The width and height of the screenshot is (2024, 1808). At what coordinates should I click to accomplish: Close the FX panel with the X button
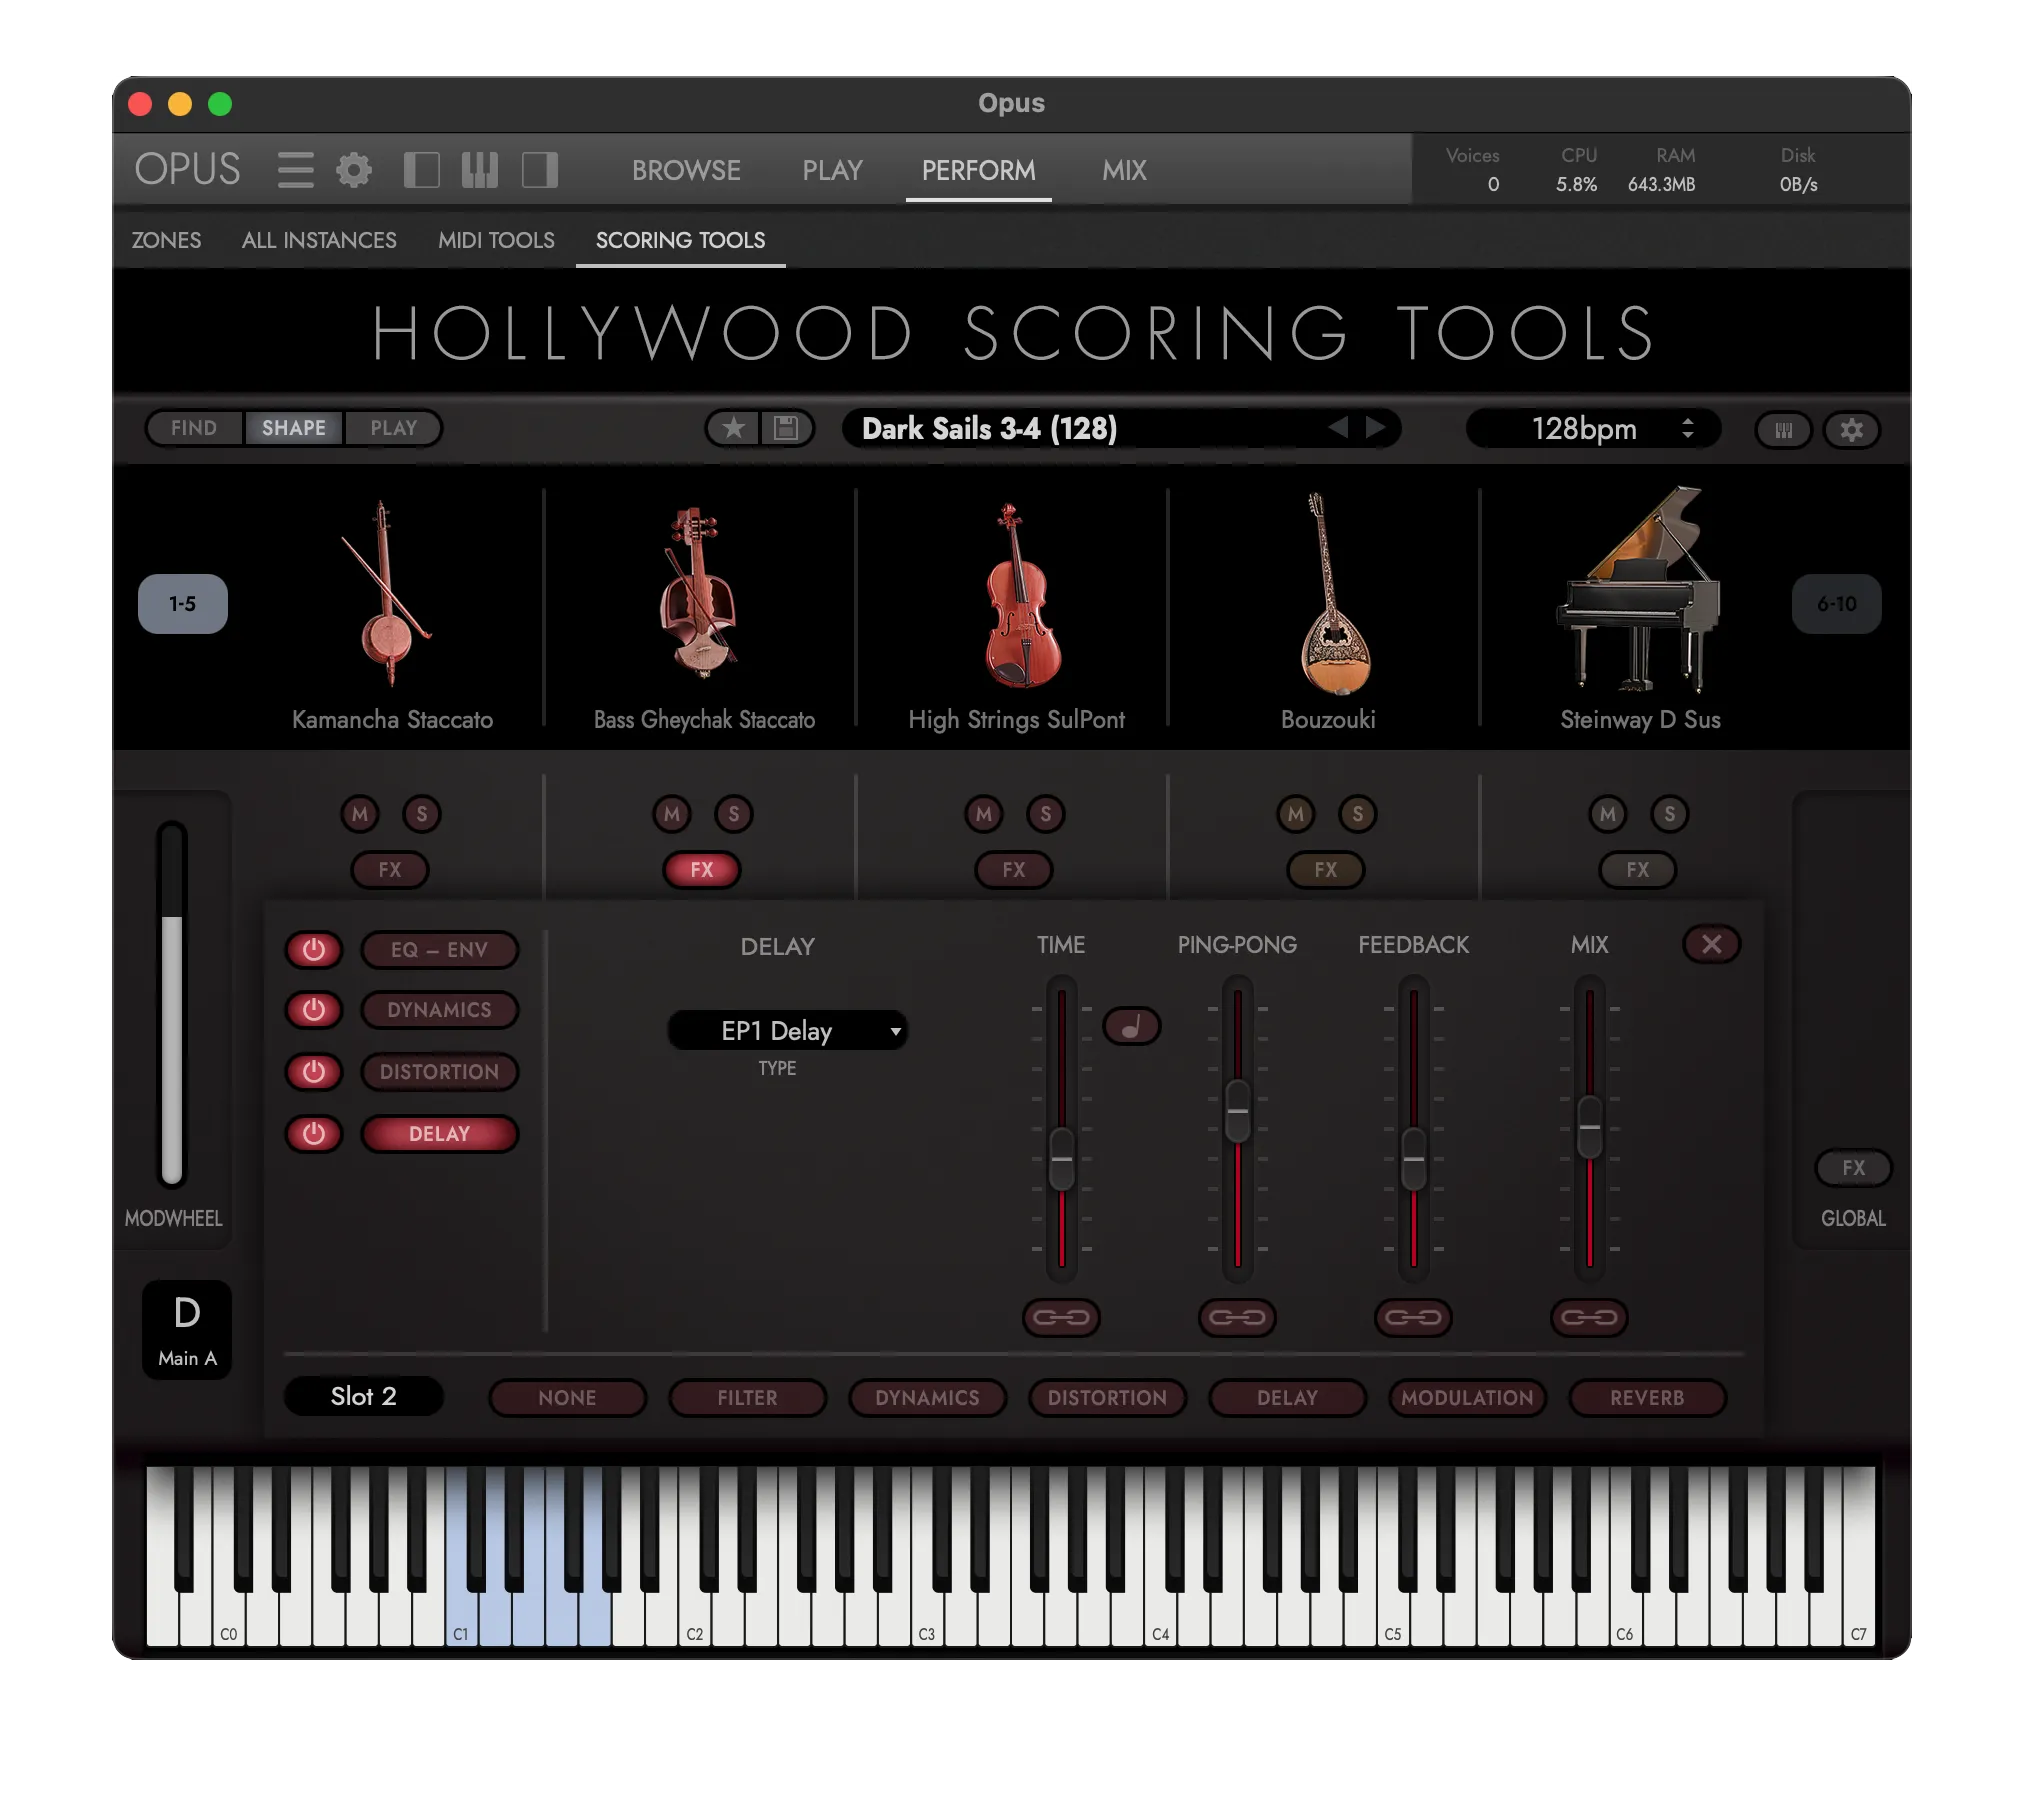[1711, 944]
